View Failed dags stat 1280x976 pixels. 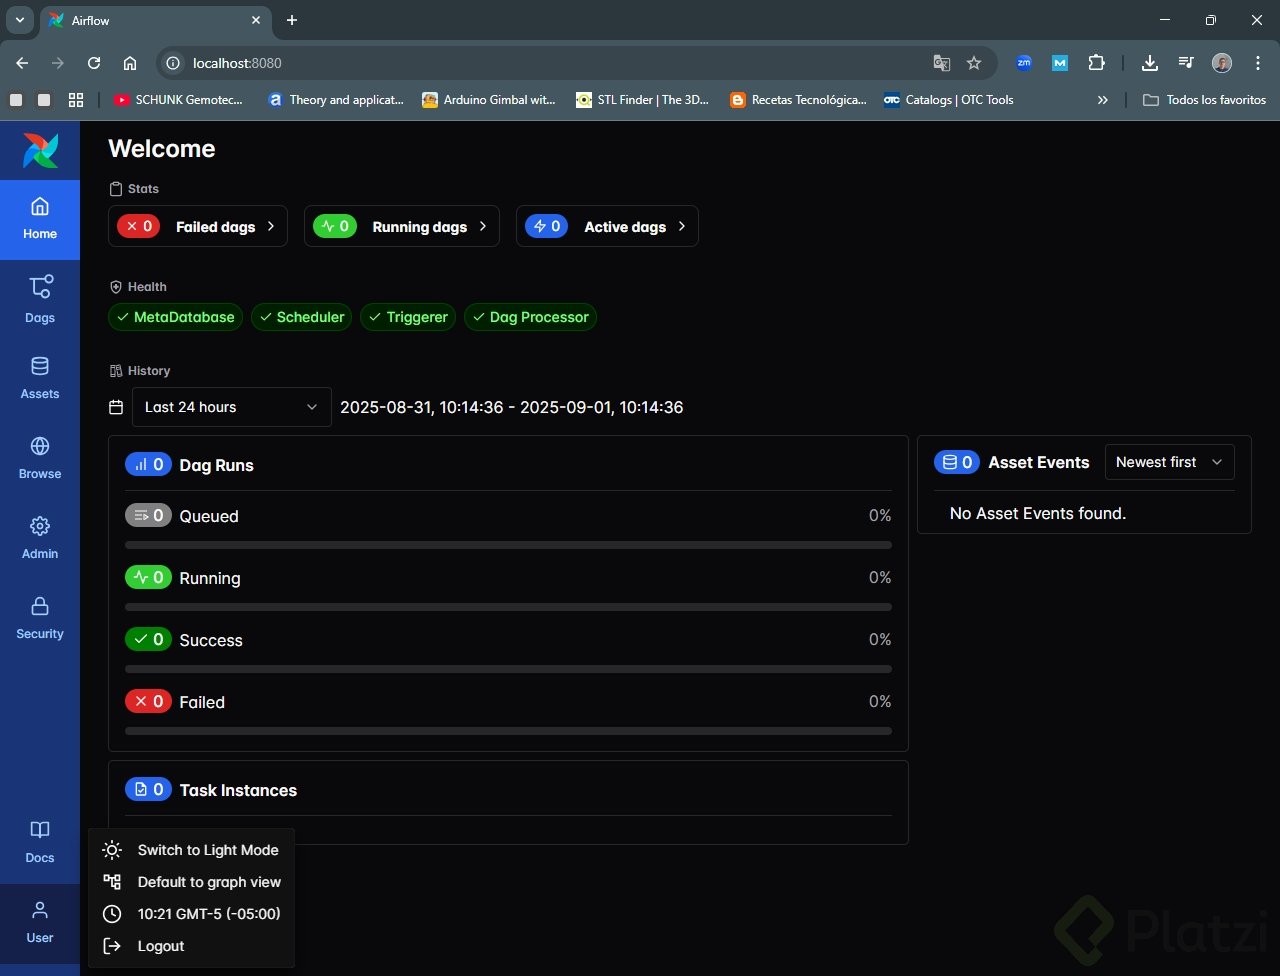(198, 226)
